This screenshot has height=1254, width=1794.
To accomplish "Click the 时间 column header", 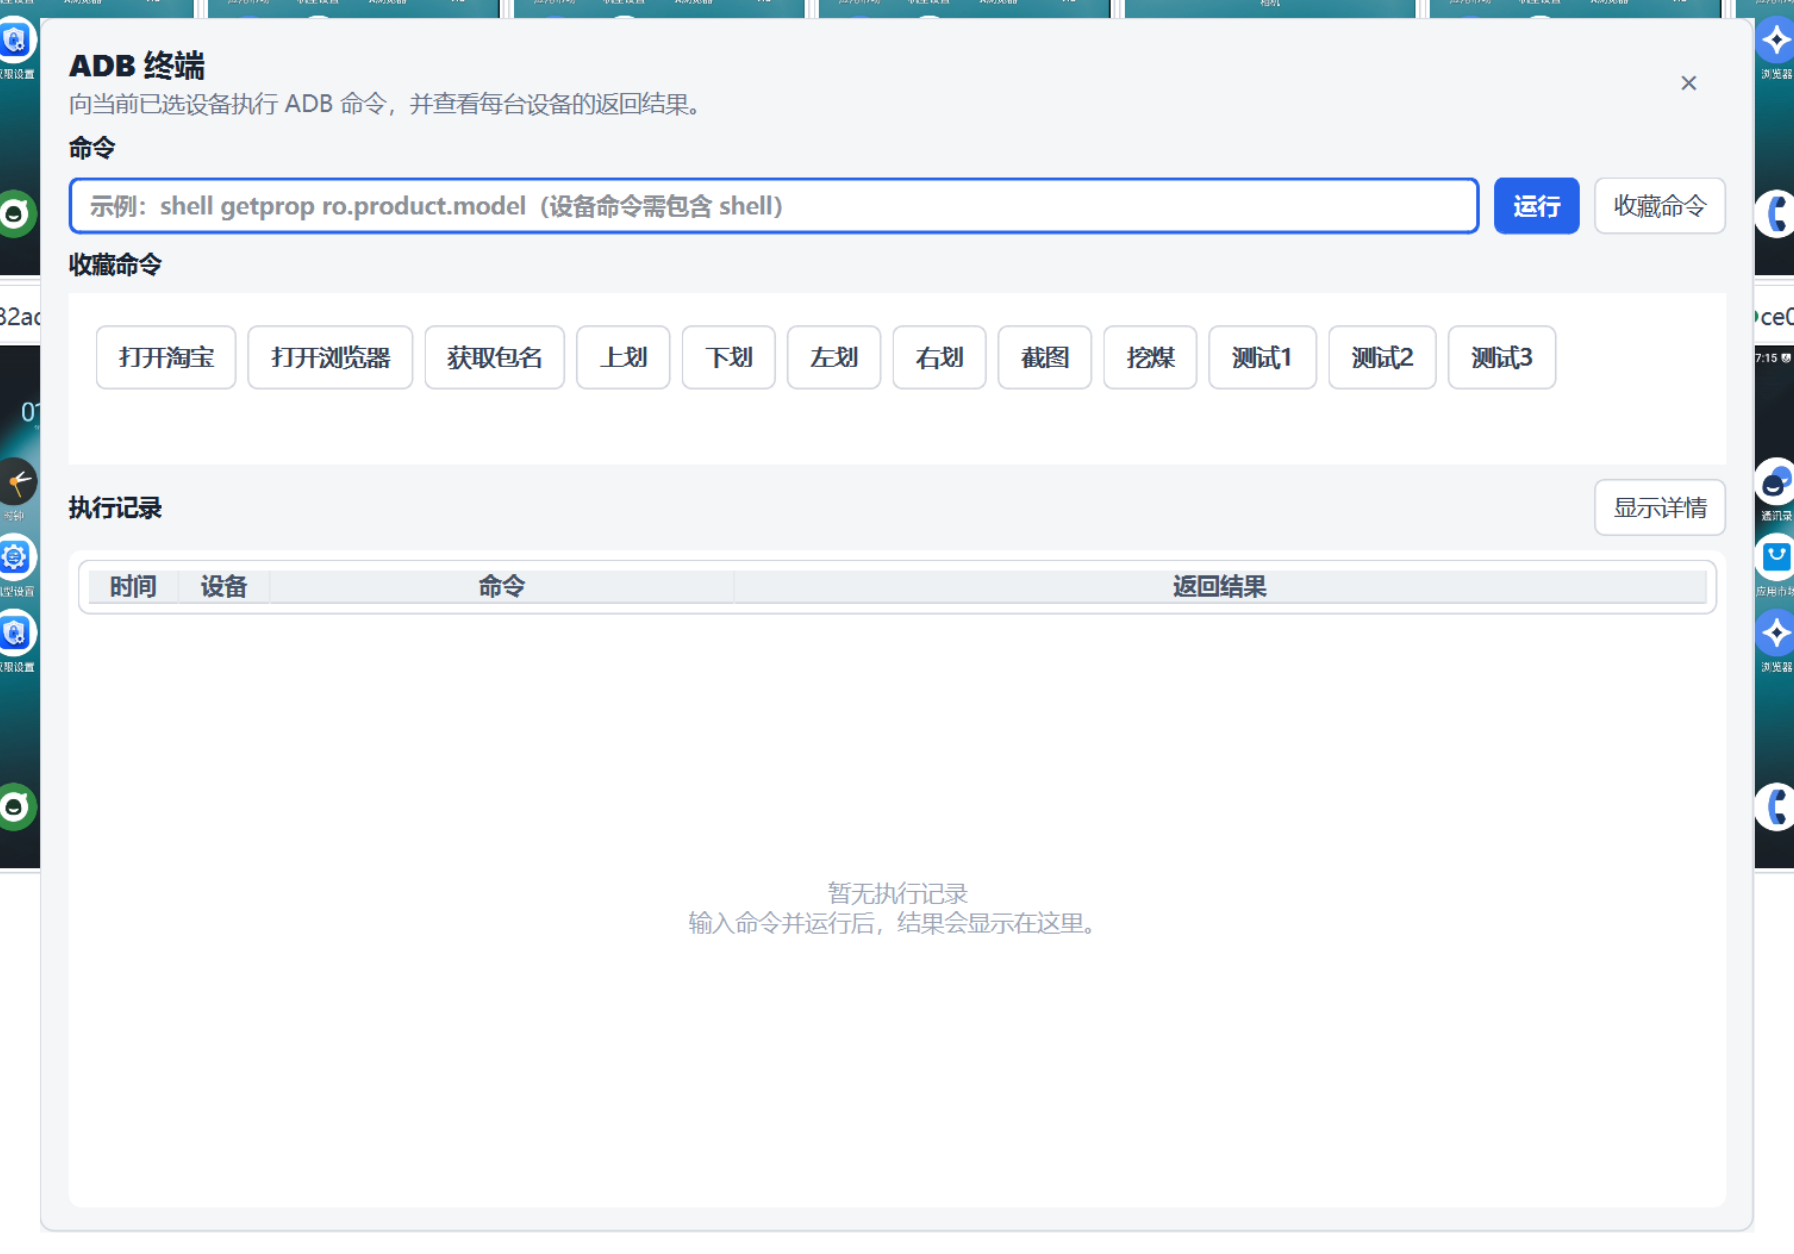I will pyautogui.click(x=133, y=586).
